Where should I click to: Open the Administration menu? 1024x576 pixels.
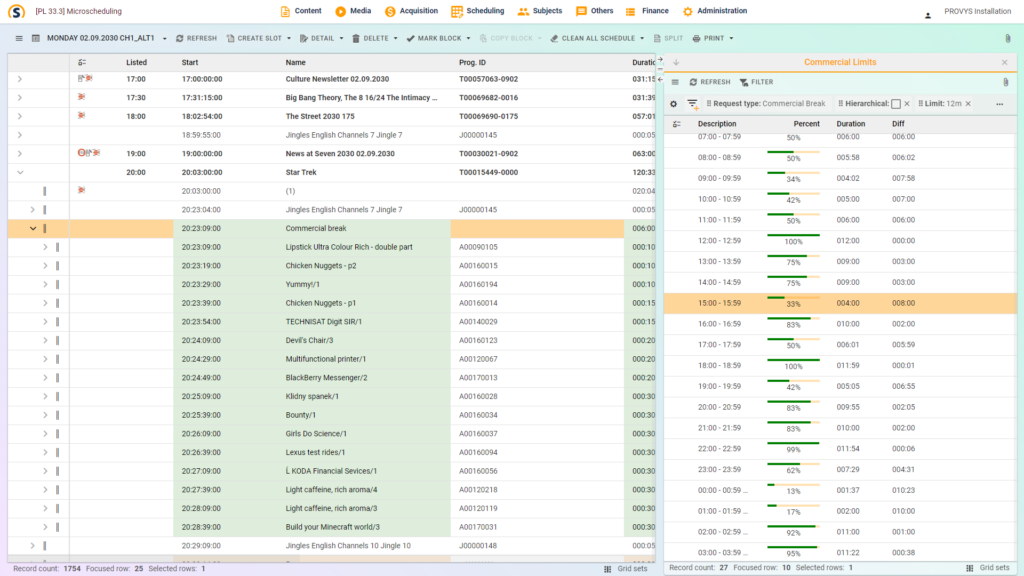coord(715,11)
